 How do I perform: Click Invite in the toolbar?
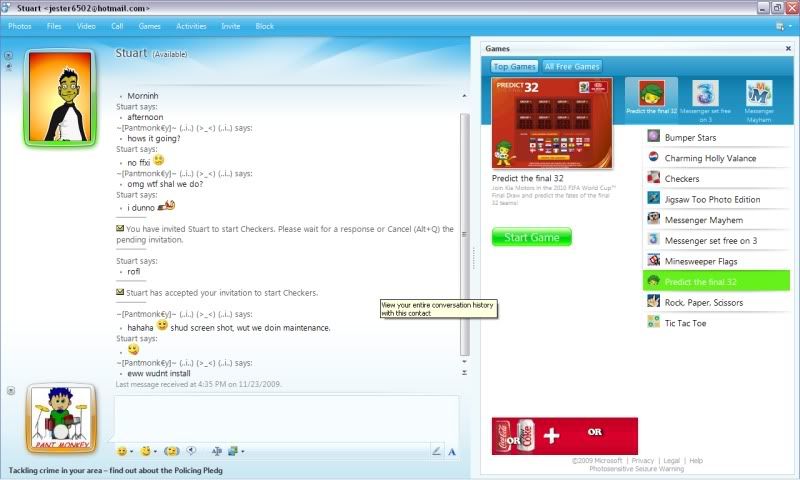(231, 26)
